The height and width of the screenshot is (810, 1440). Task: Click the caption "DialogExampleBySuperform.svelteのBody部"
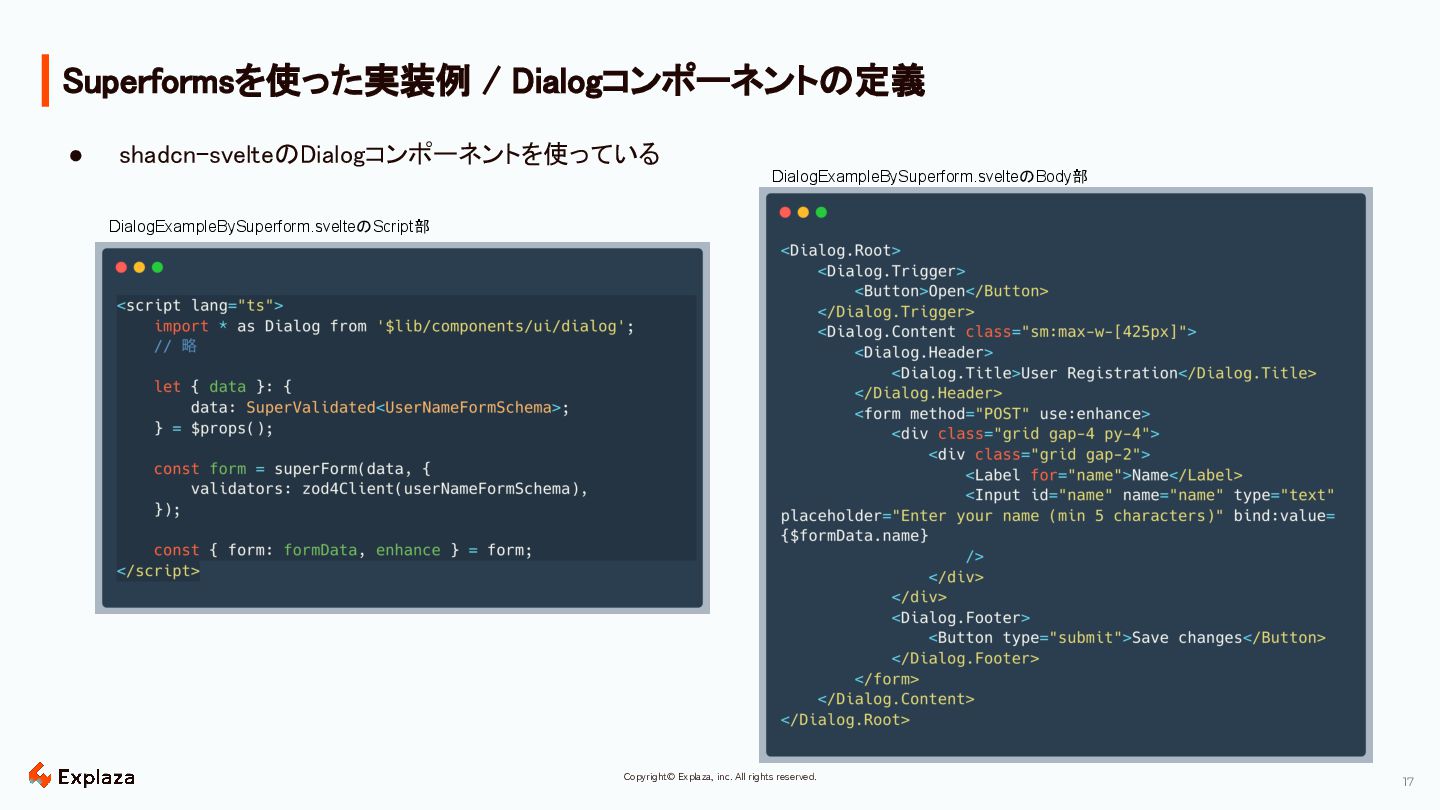click(x=930, y=176)
